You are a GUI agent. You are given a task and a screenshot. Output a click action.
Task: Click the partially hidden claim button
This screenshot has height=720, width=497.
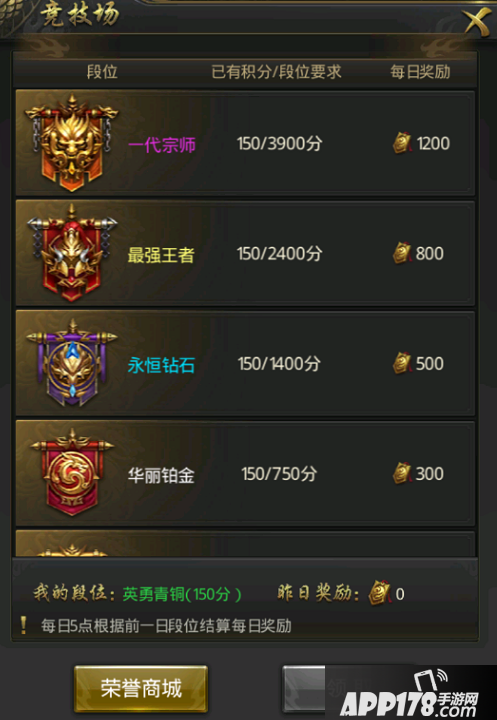coord(304,688)
